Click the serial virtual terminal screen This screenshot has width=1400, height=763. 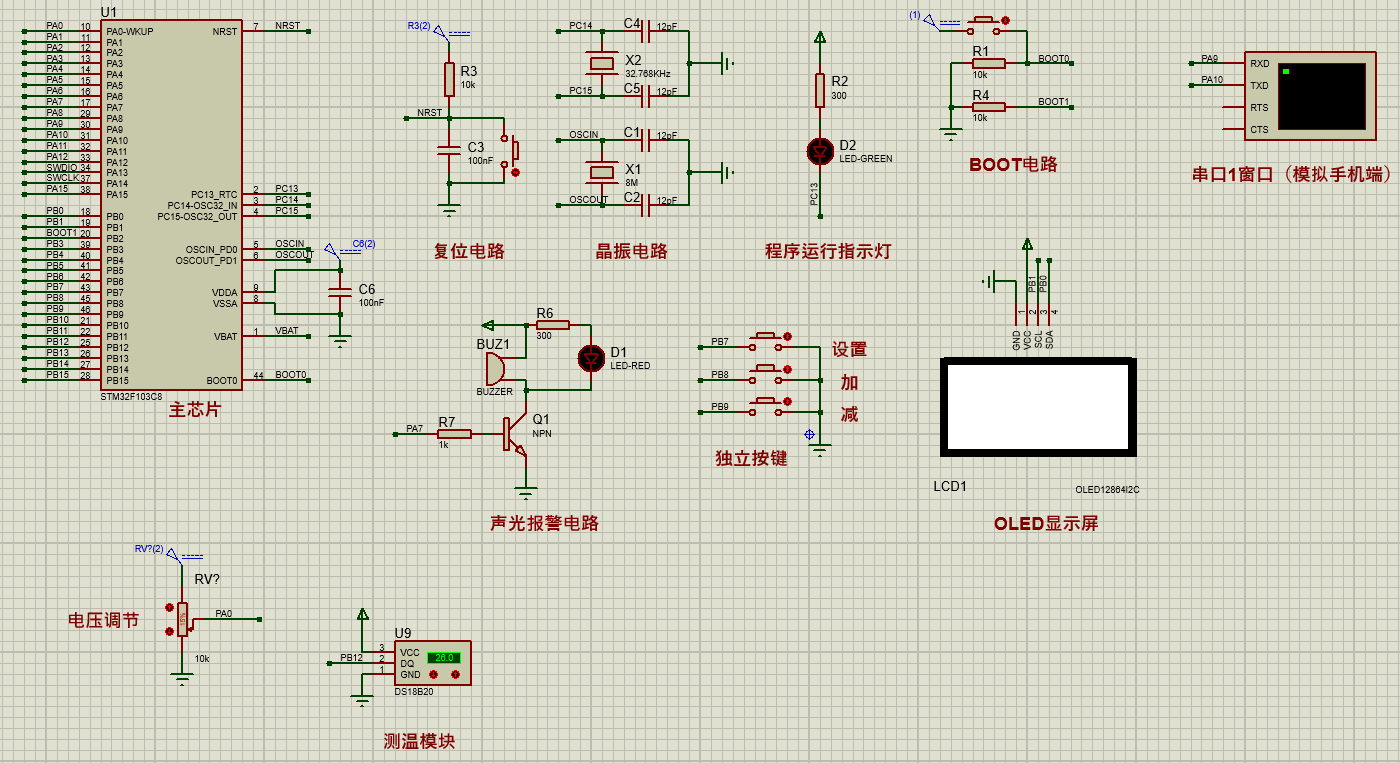(x=1321, y=97)
